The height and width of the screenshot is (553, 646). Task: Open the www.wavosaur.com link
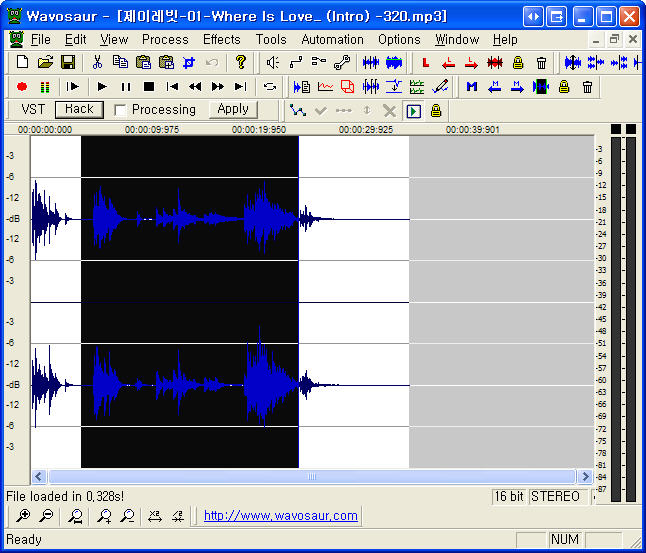(x=281, y=516)
